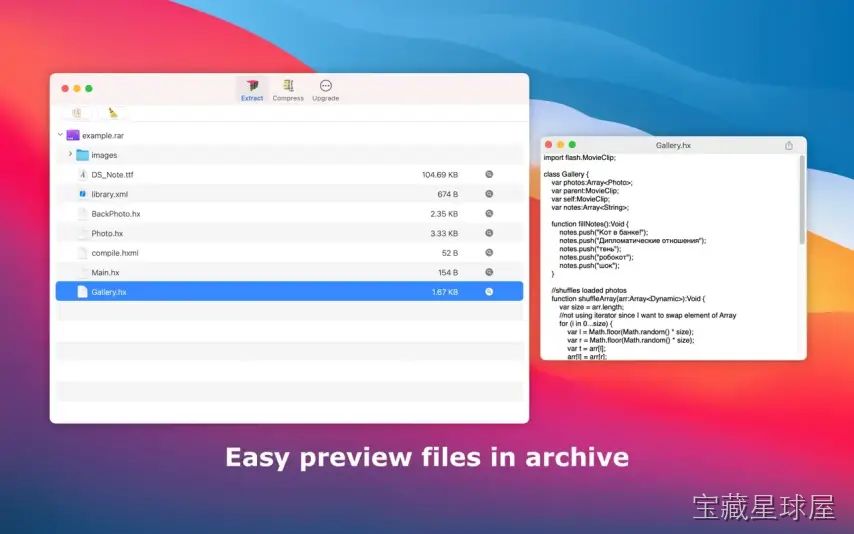
Task: Click the 'import flash.MovieClip;' line in preview
Action: click(580, 158)
